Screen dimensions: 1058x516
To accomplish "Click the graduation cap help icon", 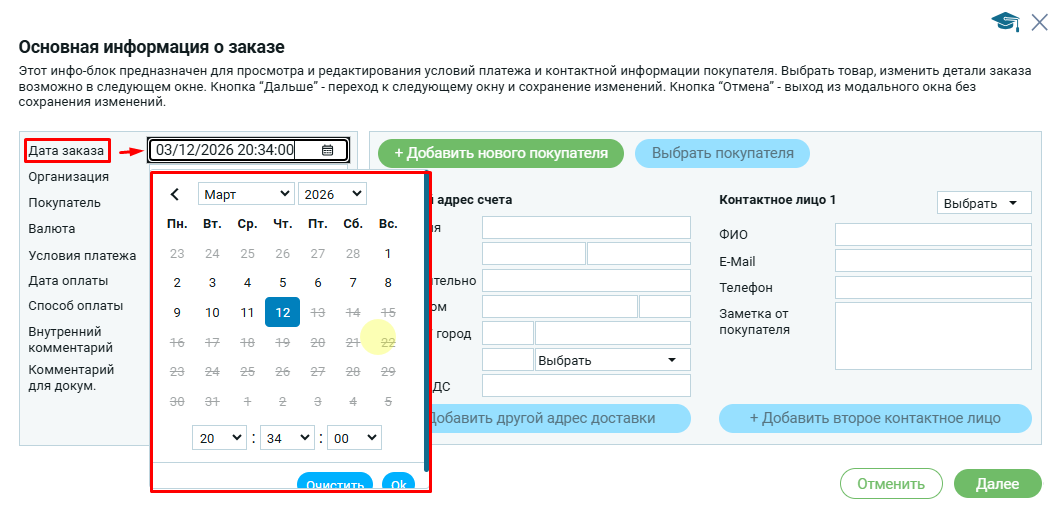I will [1005, 22].
